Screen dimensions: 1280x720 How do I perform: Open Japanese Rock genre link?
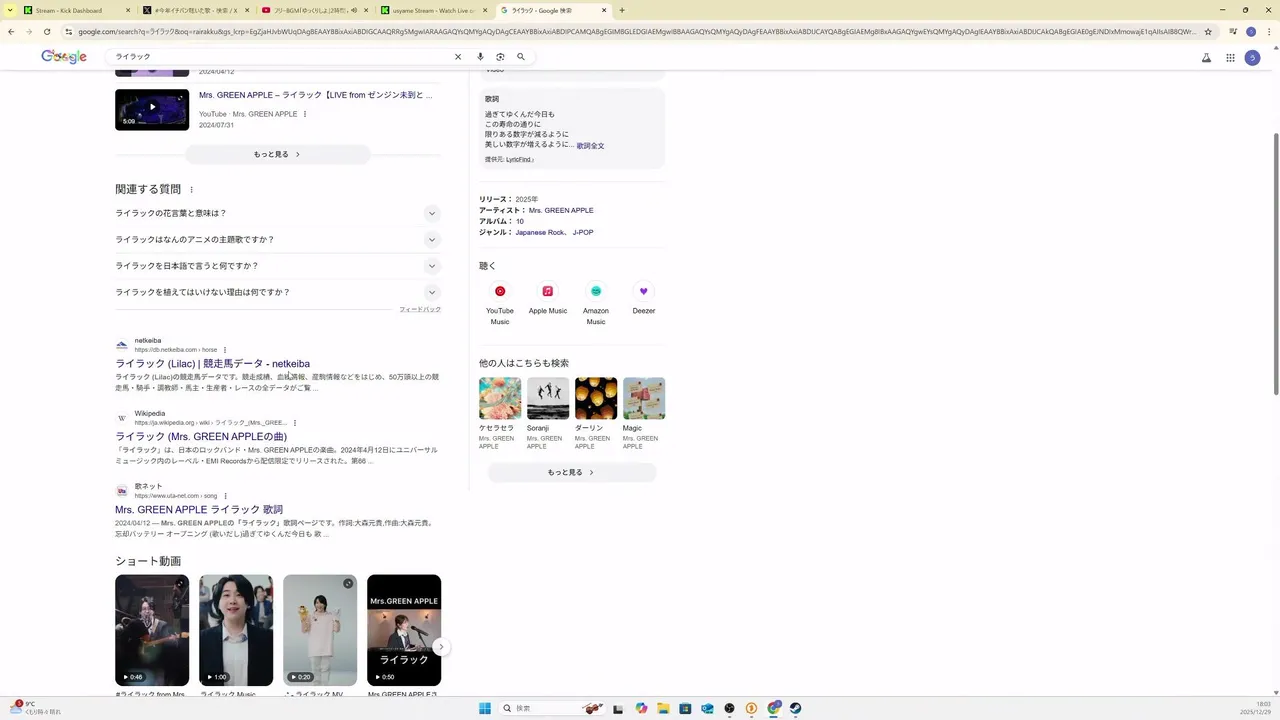point(540,233)
